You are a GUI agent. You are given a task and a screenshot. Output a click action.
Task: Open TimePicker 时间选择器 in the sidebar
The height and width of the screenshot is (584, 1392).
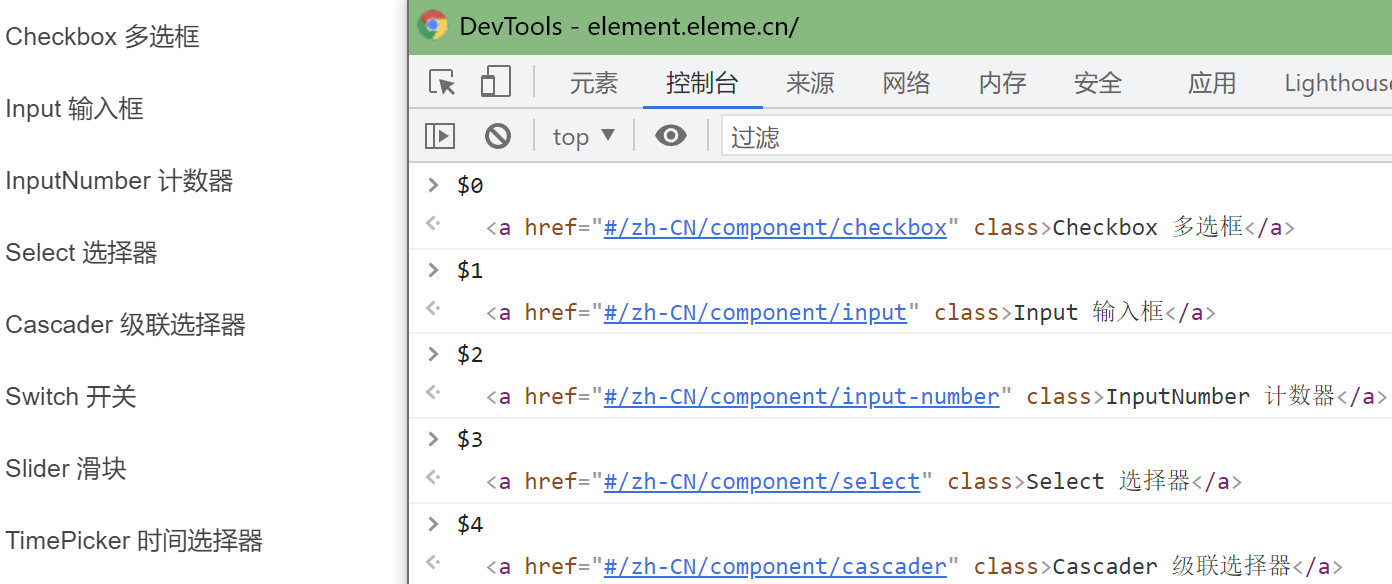tap(134, 540)
